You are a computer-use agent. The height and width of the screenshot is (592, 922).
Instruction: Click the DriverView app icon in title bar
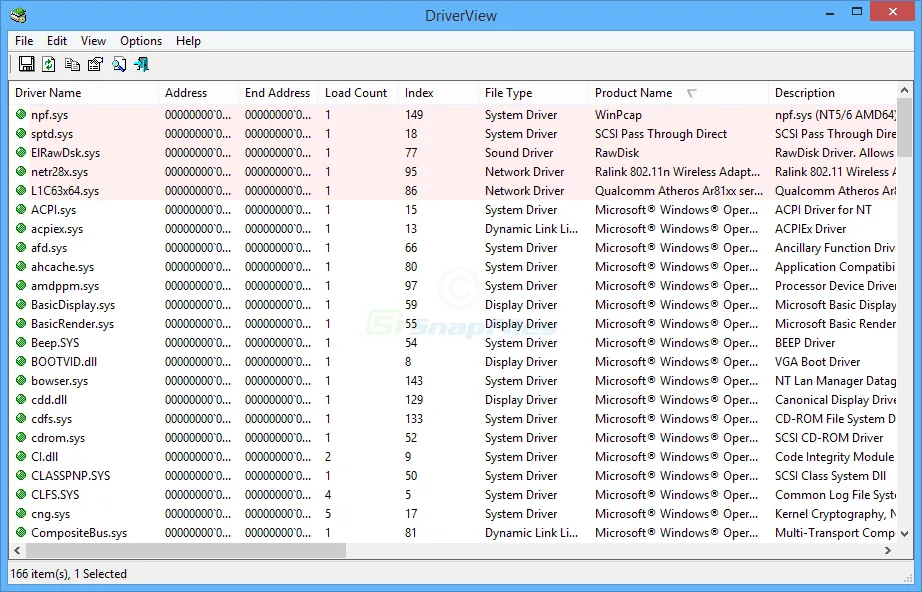pyautogui.click(x=18, y=15)
